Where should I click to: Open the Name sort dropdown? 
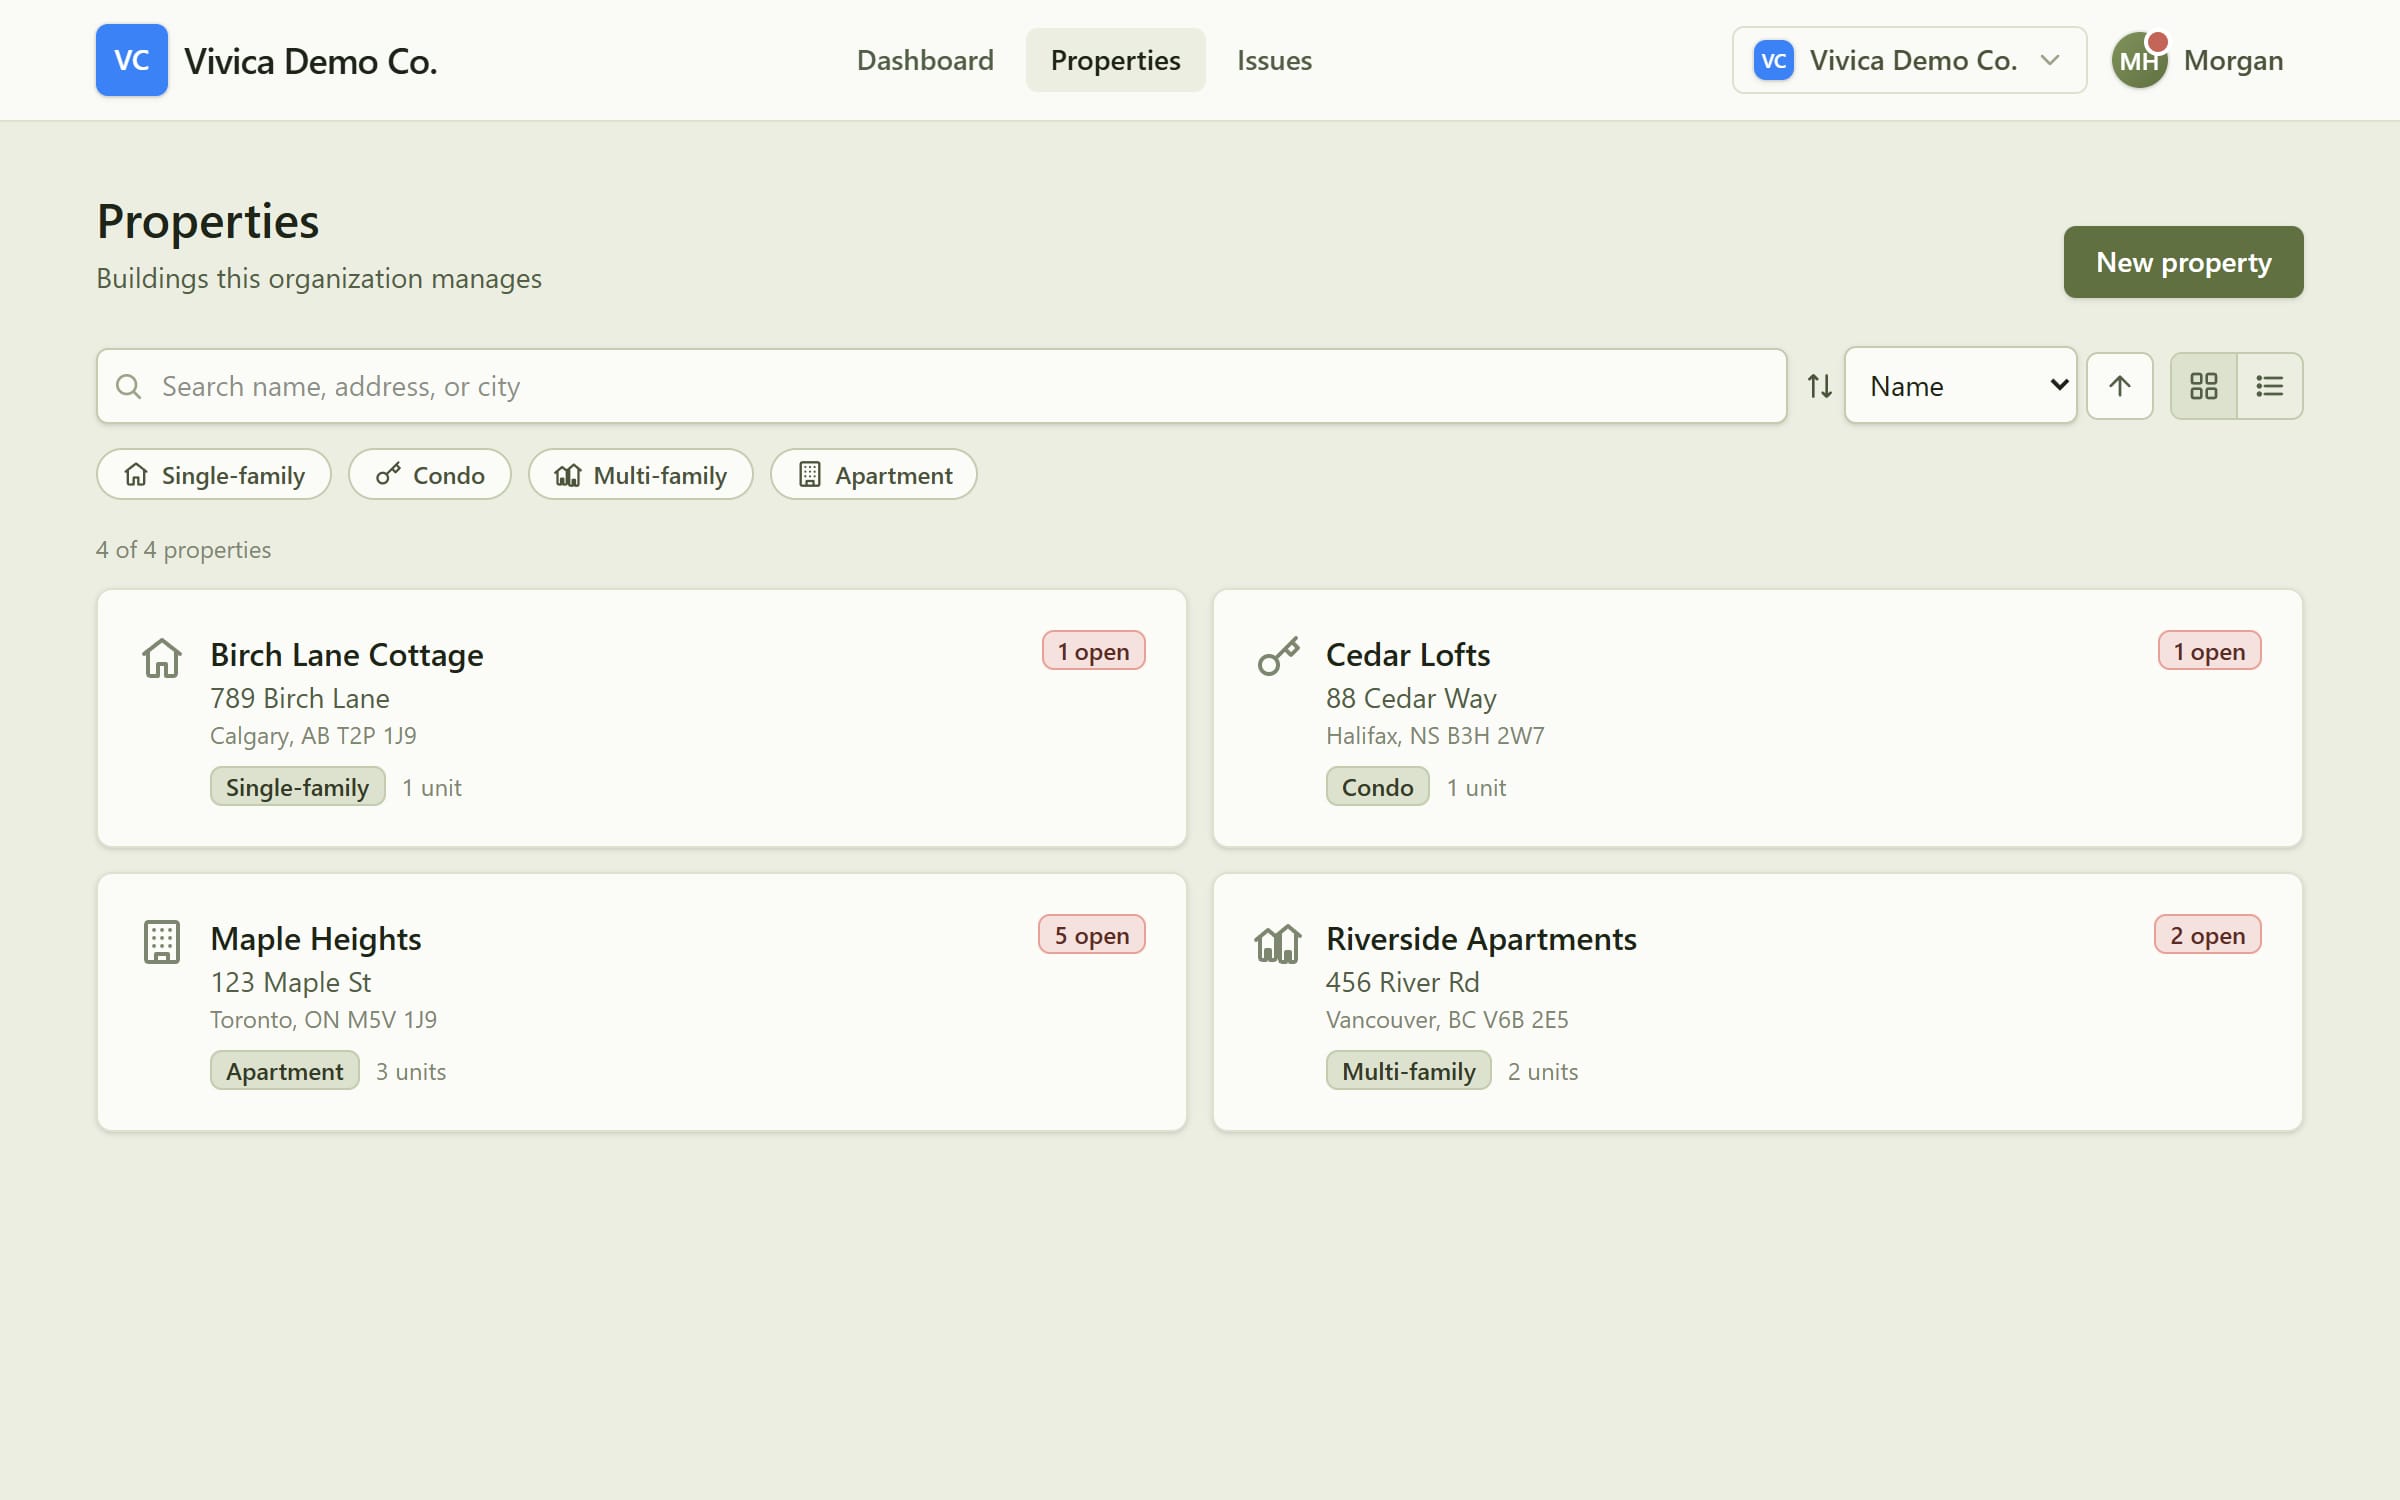point(1960,386)
